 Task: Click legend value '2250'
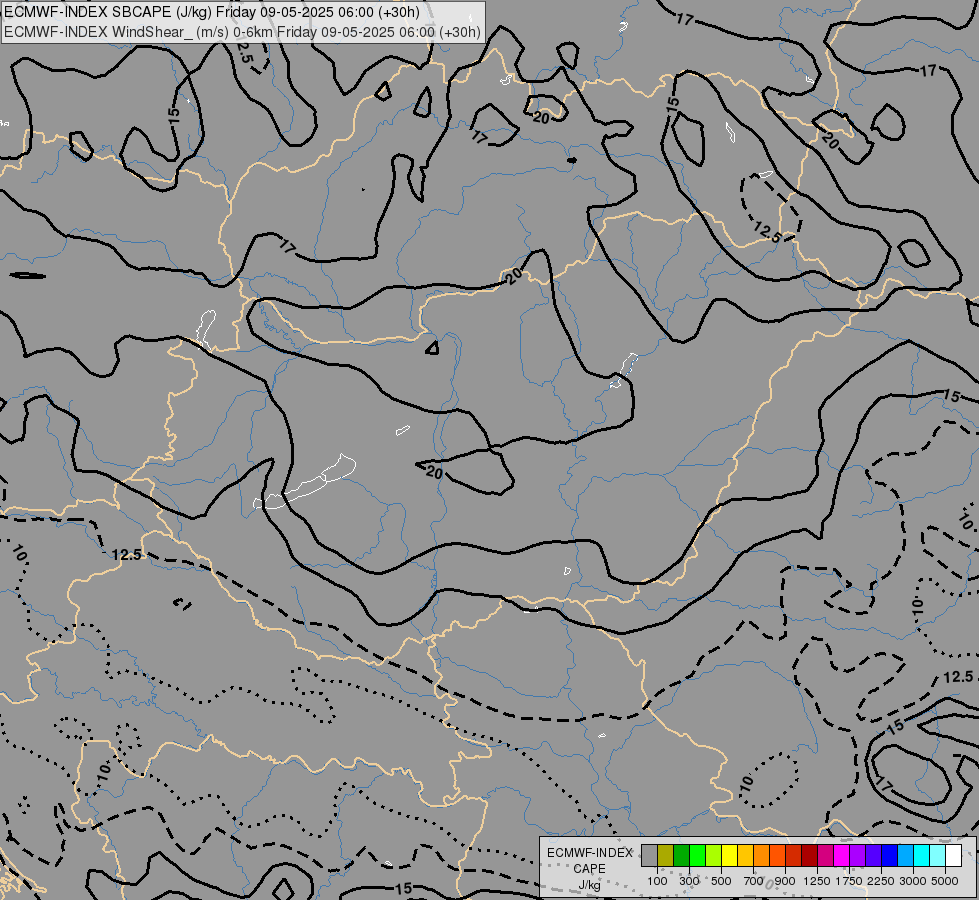click(x=881, y=881)
